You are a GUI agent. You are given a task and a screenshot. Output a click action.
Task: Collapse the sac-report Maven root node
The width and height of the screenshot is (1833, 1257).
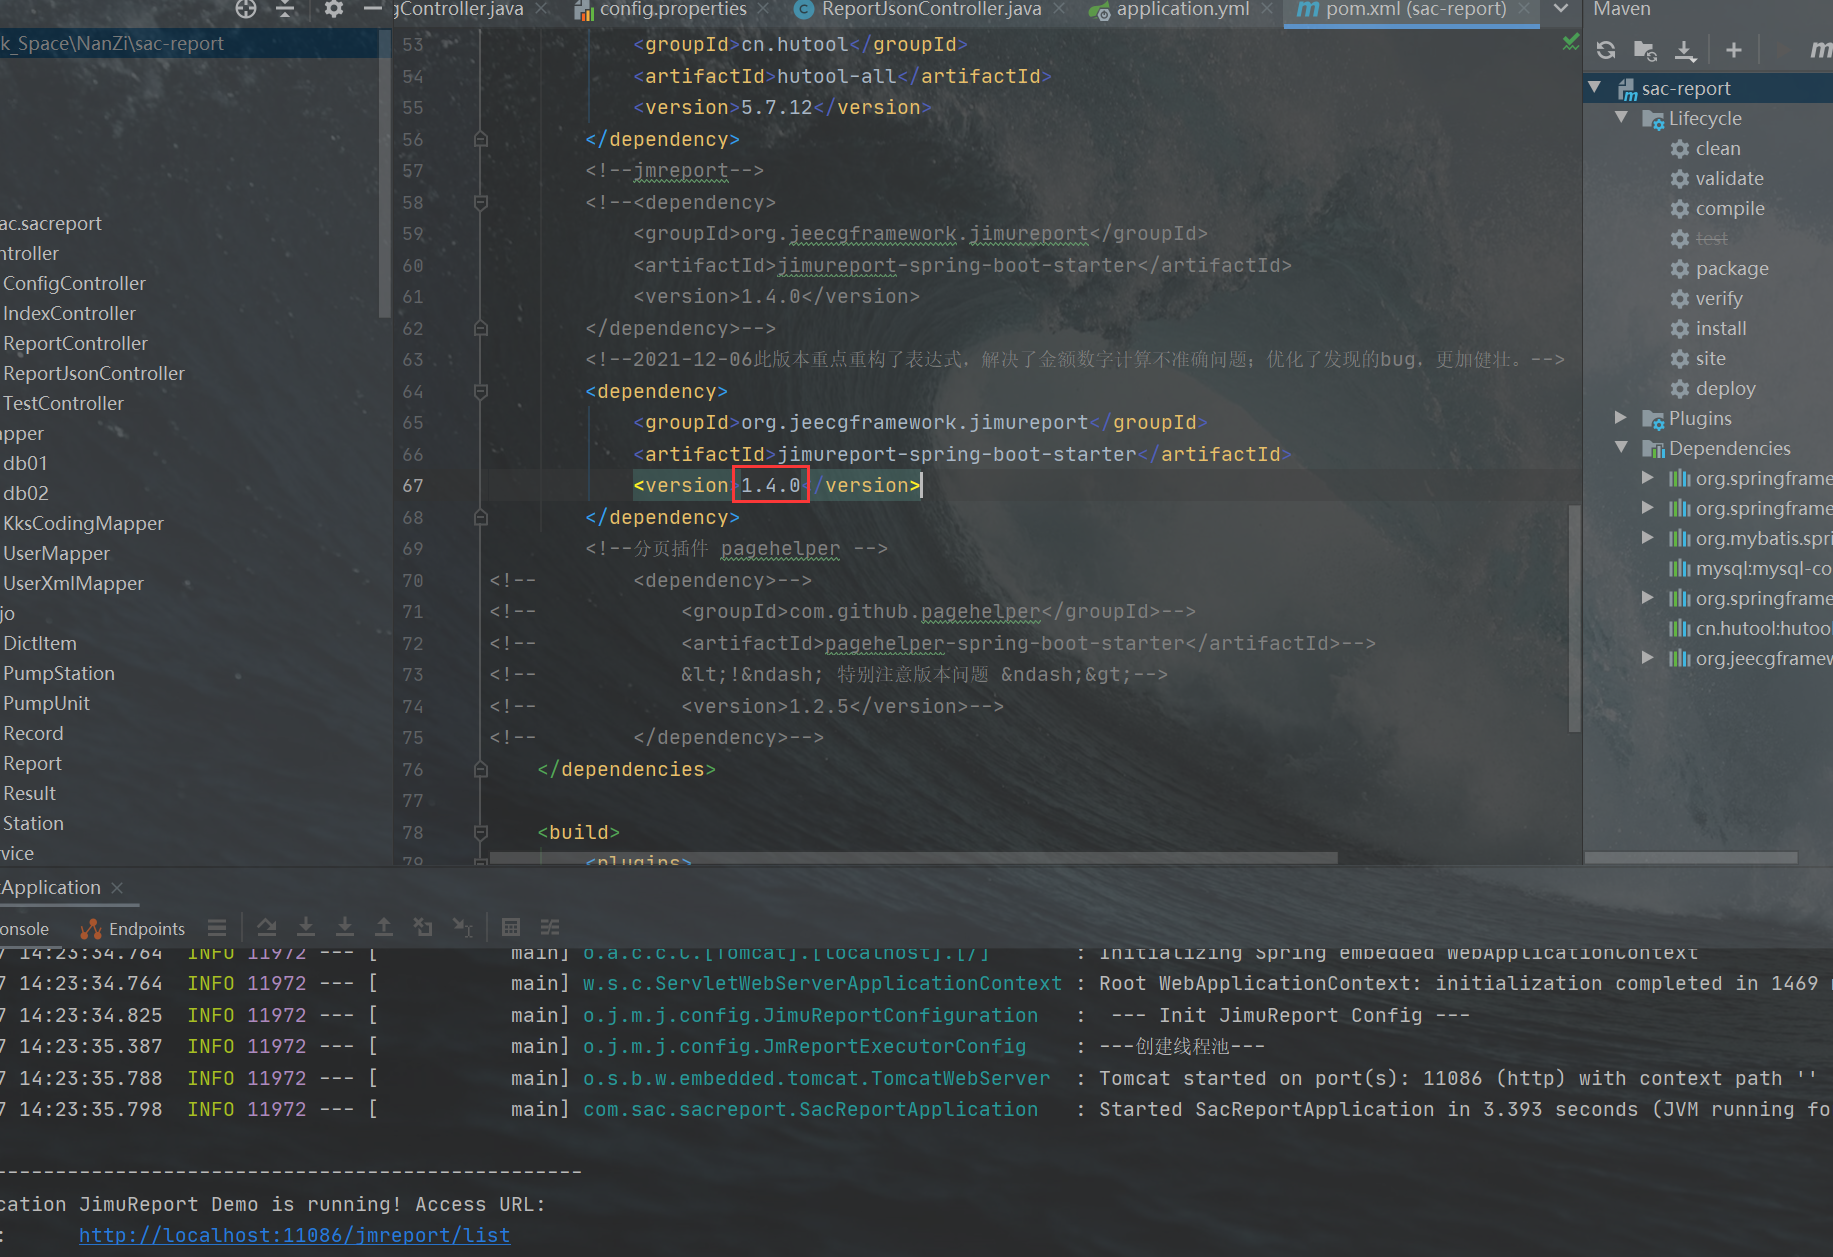click(x=1595, y=88)
